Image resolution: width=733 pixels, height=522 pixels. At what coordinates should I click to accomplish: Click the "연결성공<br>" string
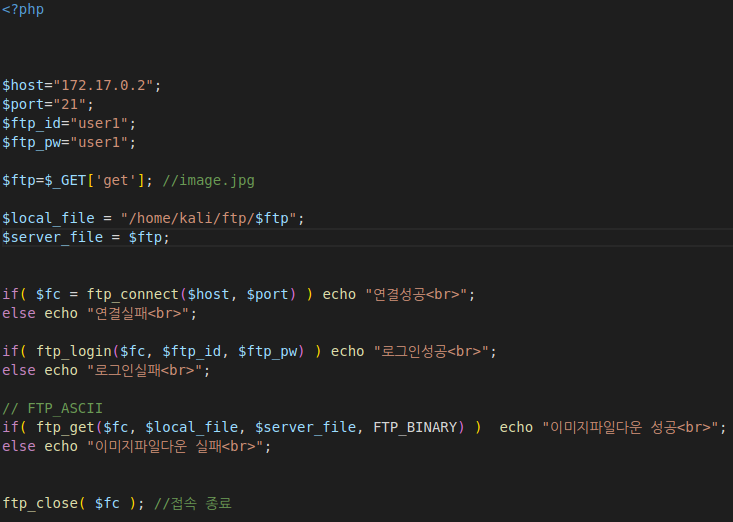click(x=416, y=294)
